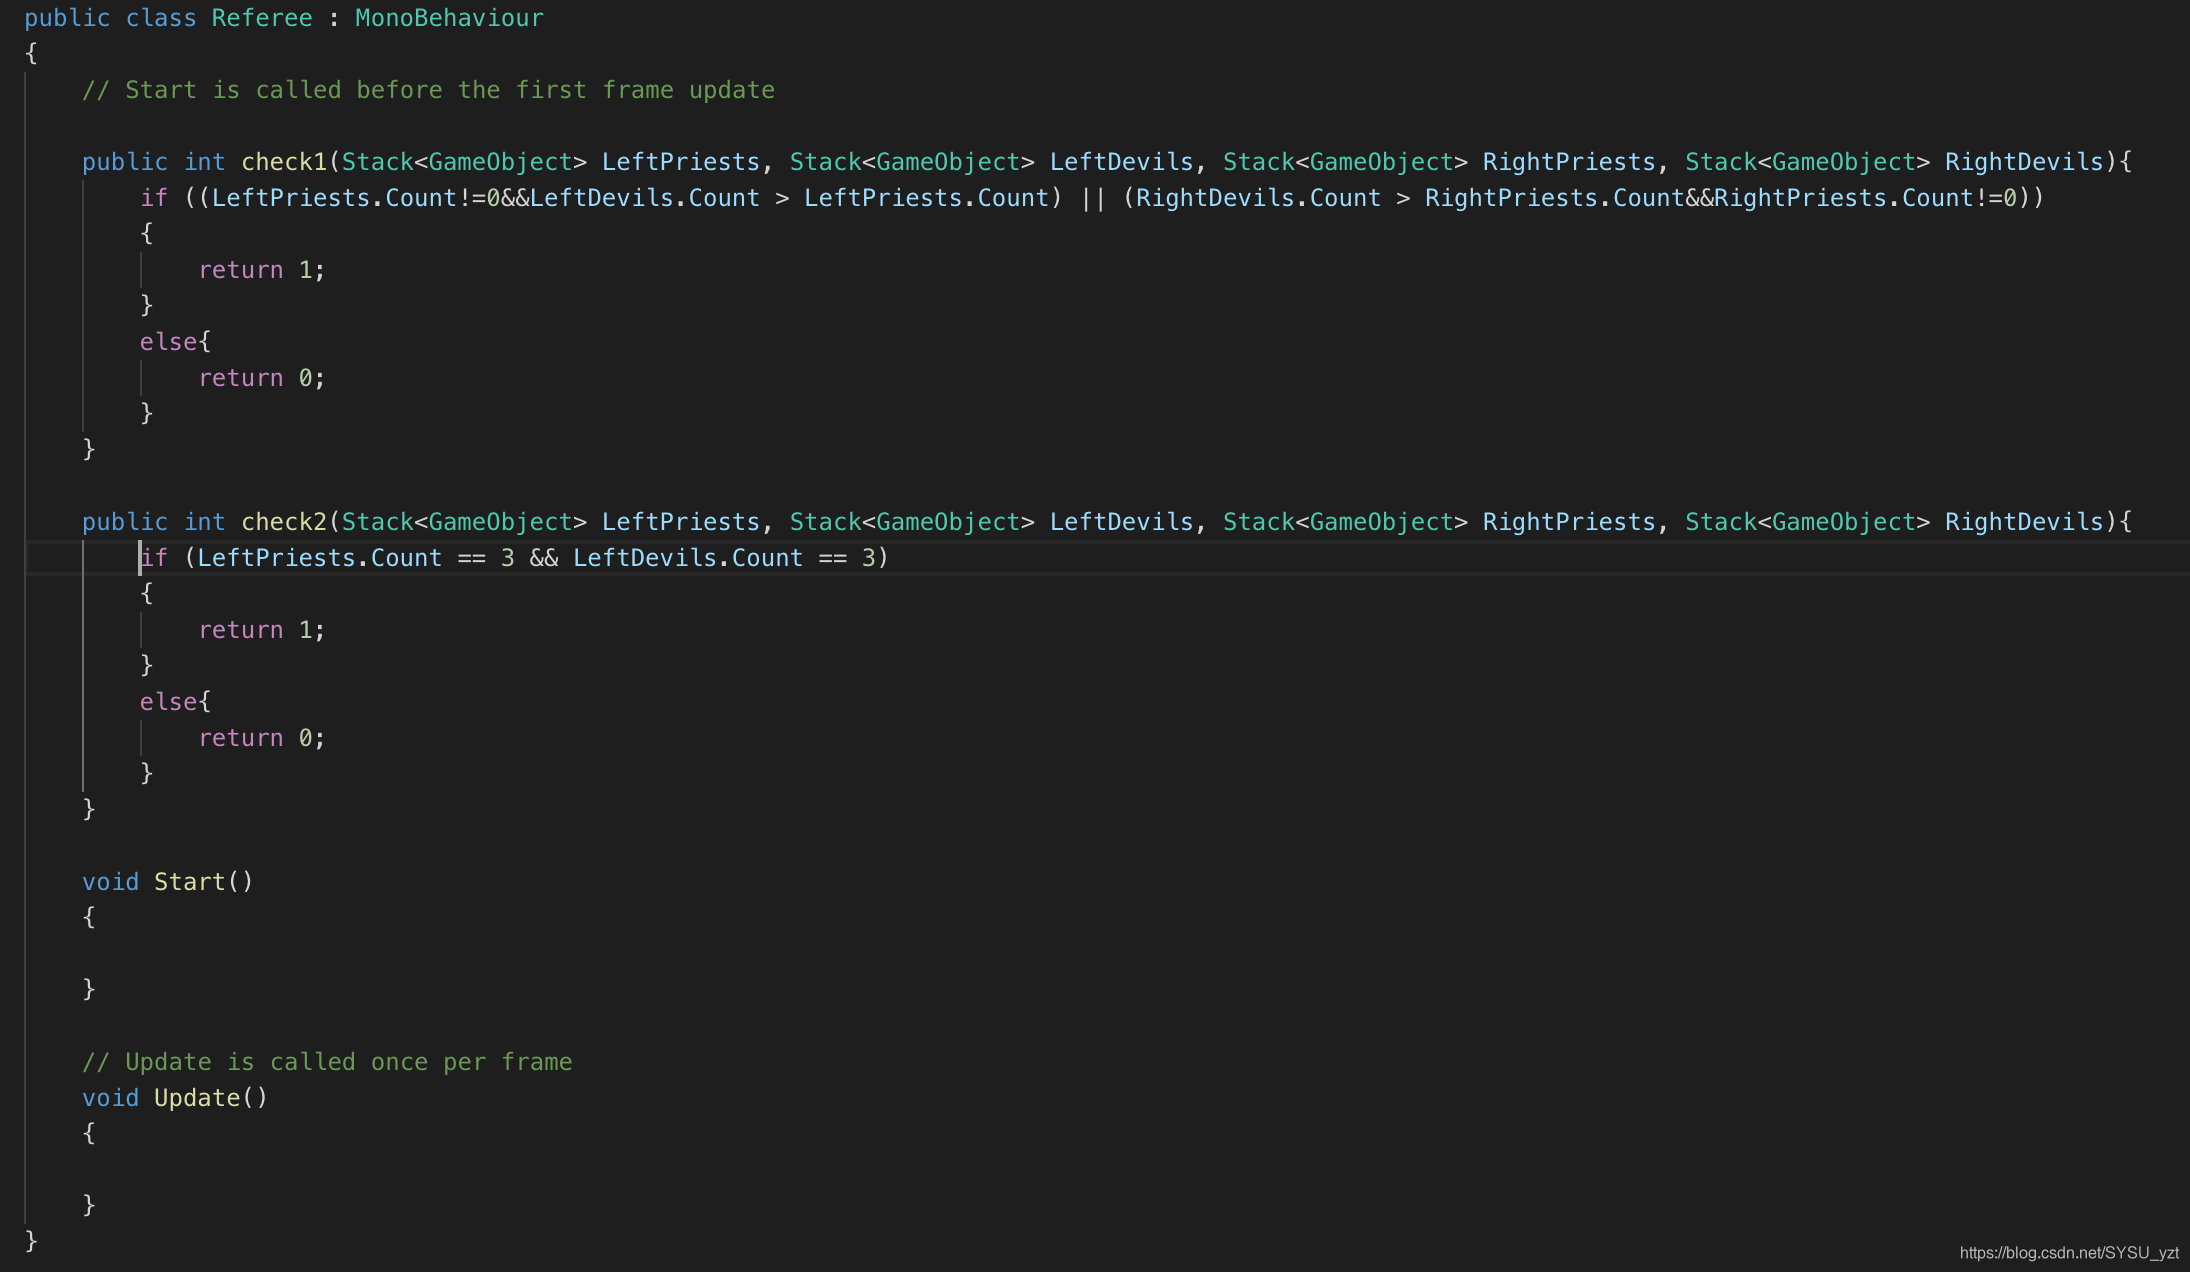This screenshot has height=1272, width=2190.
Task: Click RightDevils parameter in check1 signature
Action: [2024, 162]
